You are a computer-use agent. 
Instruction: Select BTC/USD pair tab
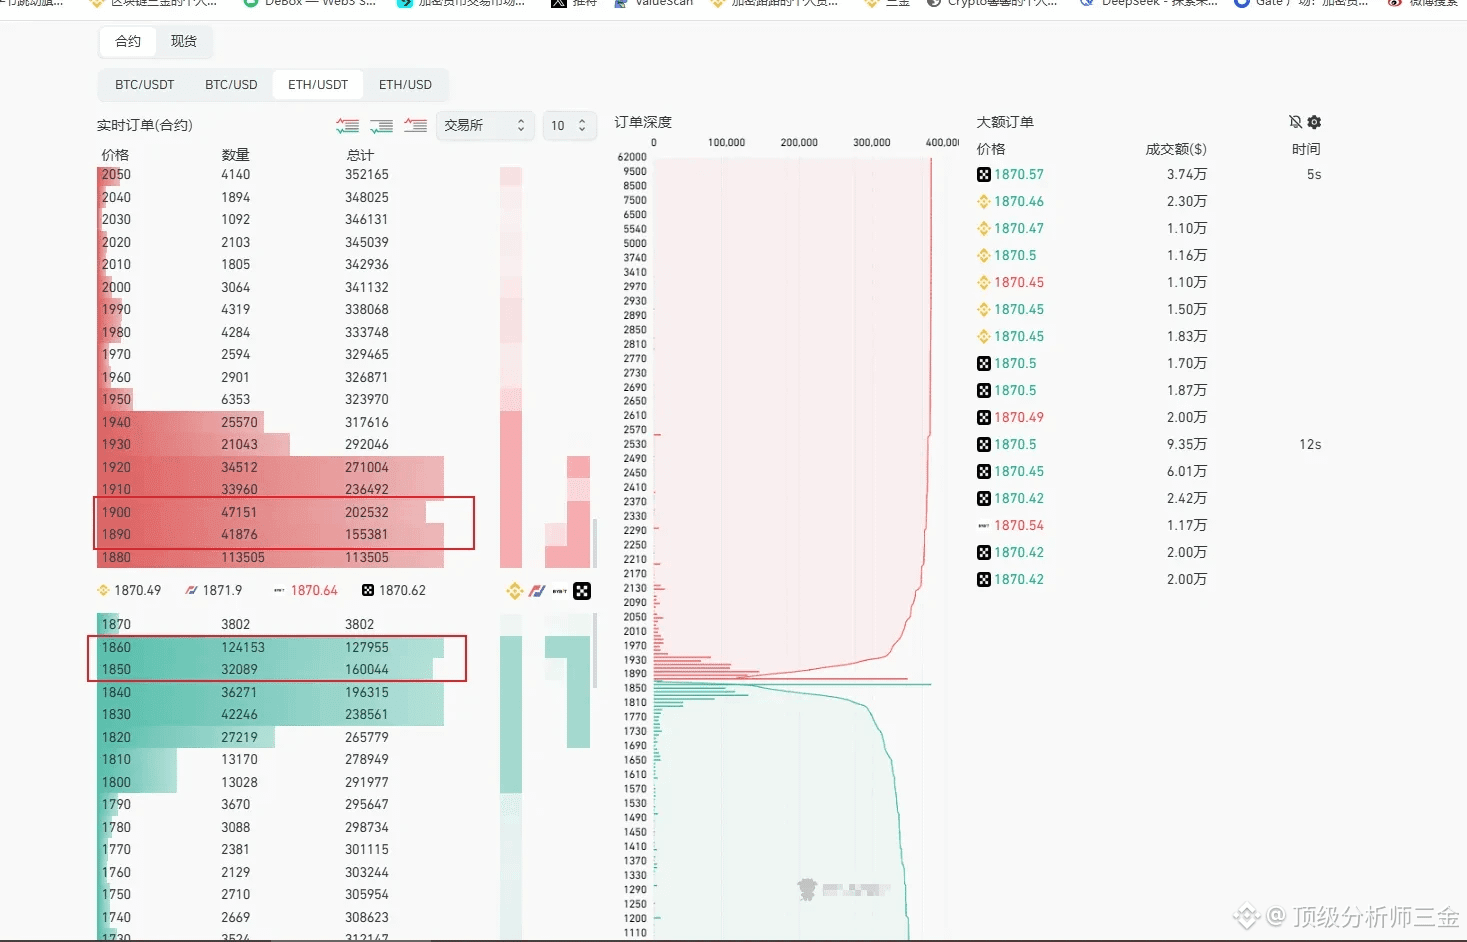[231, 84]
